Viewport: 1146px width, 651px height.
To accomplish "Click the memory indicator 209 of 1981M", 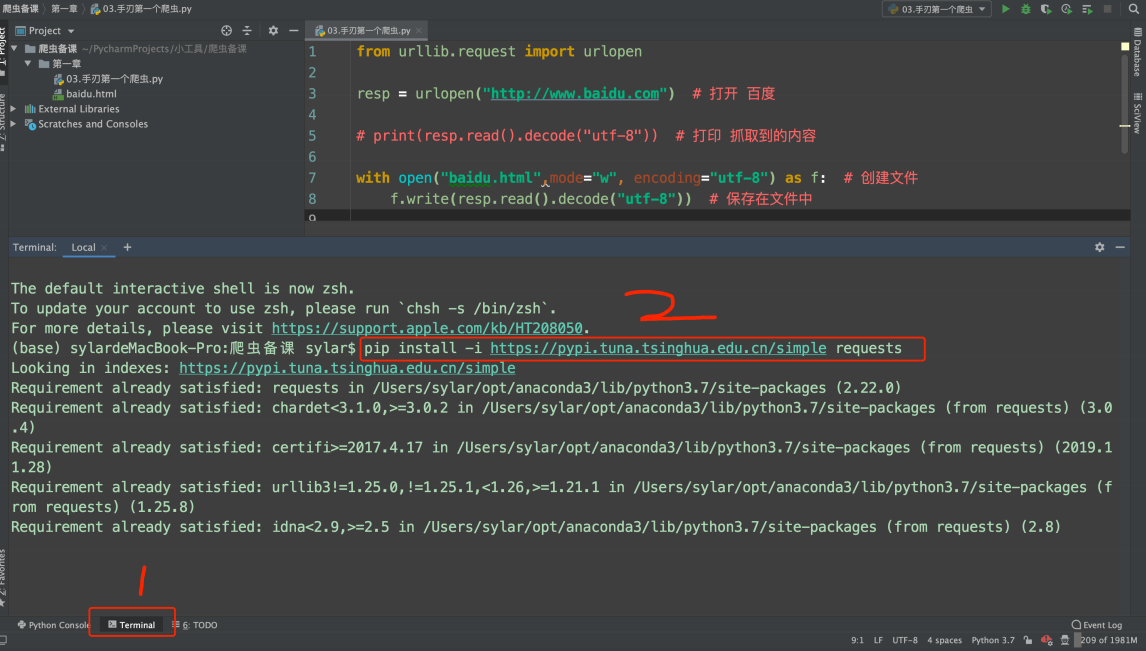I will 1107,640.
